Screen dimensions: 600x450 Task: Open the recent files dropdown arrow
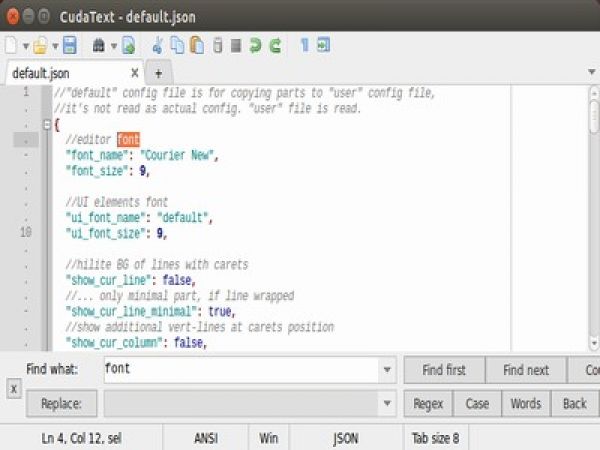click(x=55, y=47)
